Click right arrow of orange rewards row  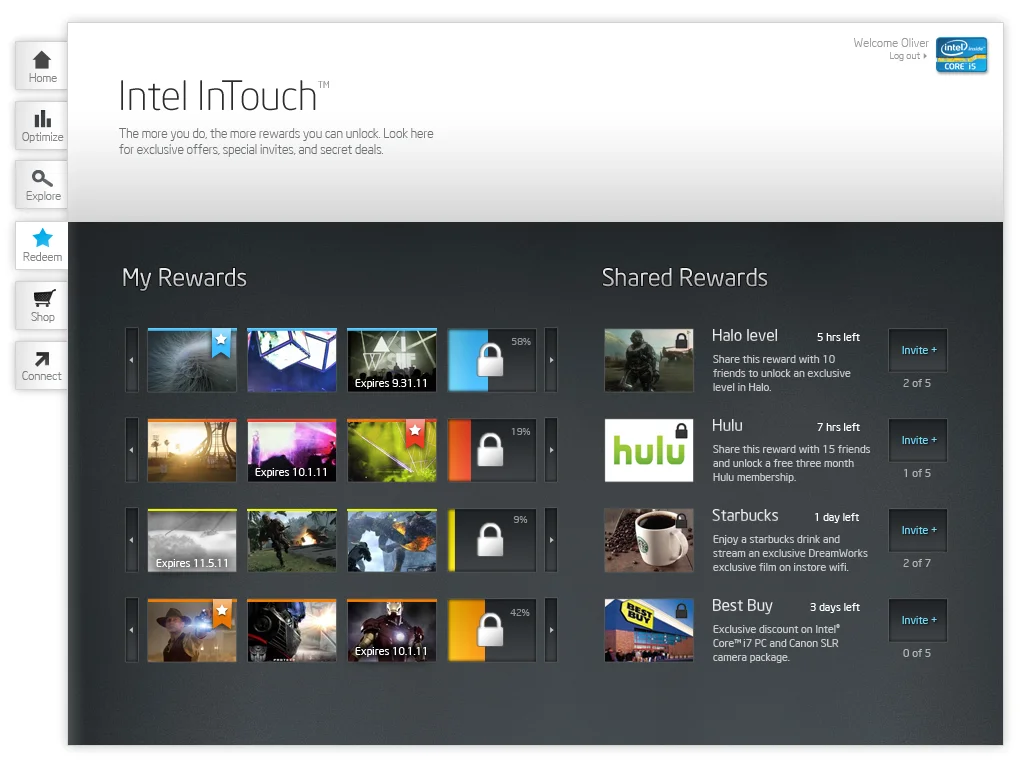click(x=551, y=630)
